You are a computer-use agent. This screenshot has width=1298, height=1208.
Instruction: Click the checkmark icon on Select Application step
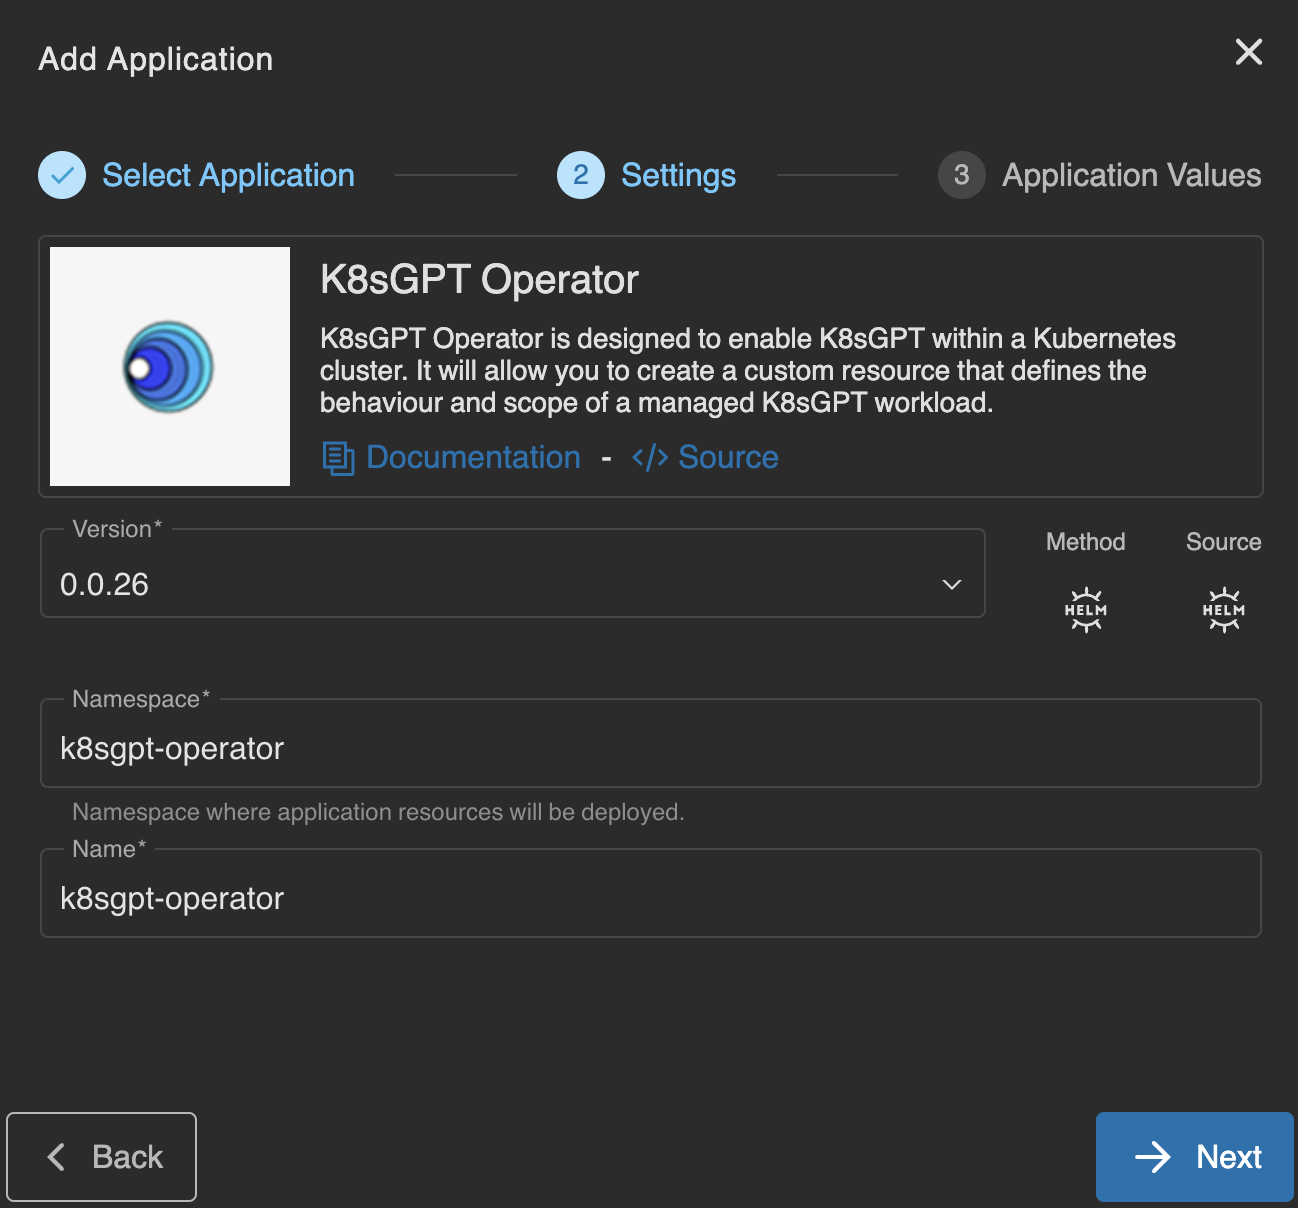[61, 175]
